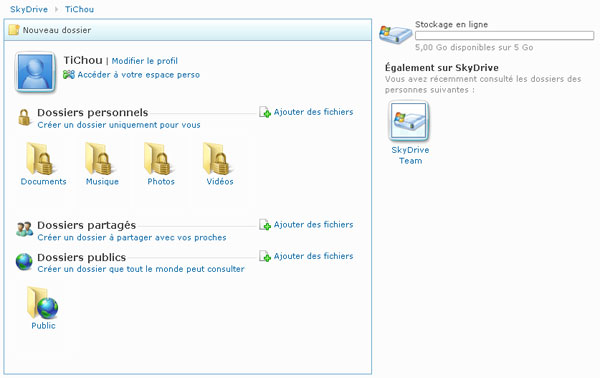Viewport: 600px width, 378px height.
Task: Open the Documents locked folder icon
Action: (x=41, y=158)
